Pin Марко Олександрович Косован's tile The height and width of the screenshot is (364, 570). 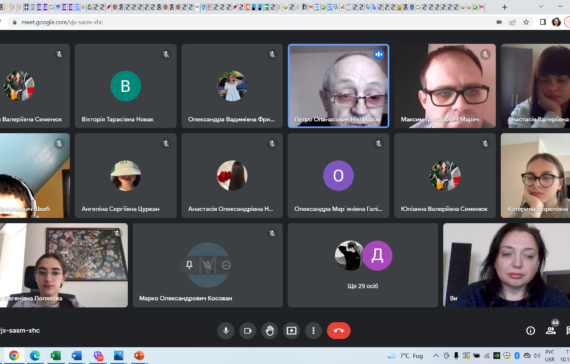tap(189, 265)
